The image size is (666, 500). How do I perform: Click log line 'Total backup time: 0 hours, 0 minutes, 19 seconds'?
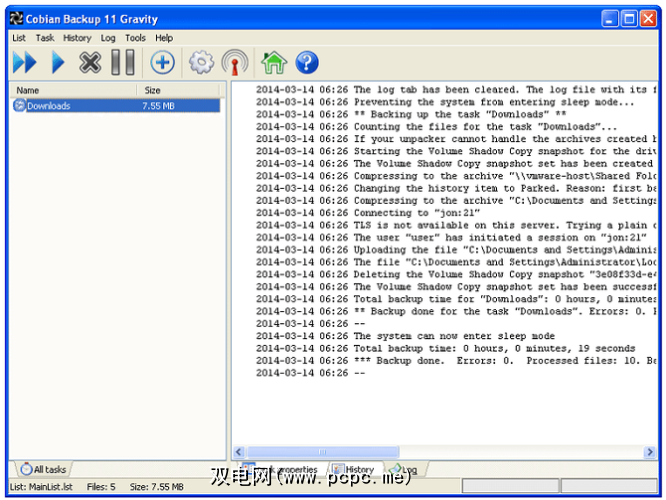pos(445,348)
